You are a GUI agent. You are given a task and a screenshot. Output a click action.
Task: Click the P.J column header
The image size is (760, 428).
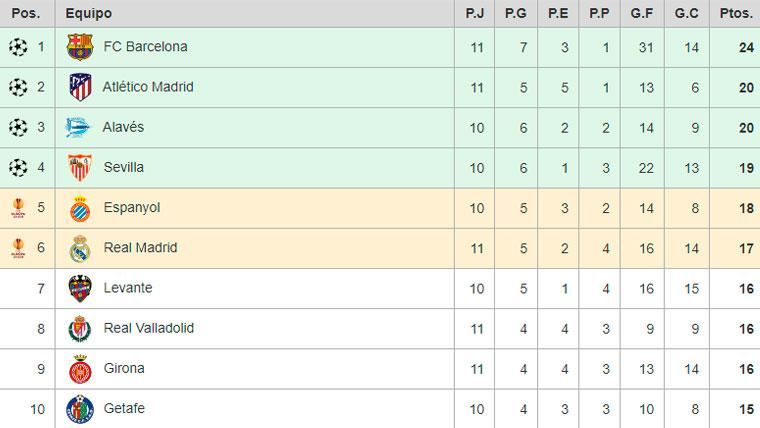tap(475, 14)
